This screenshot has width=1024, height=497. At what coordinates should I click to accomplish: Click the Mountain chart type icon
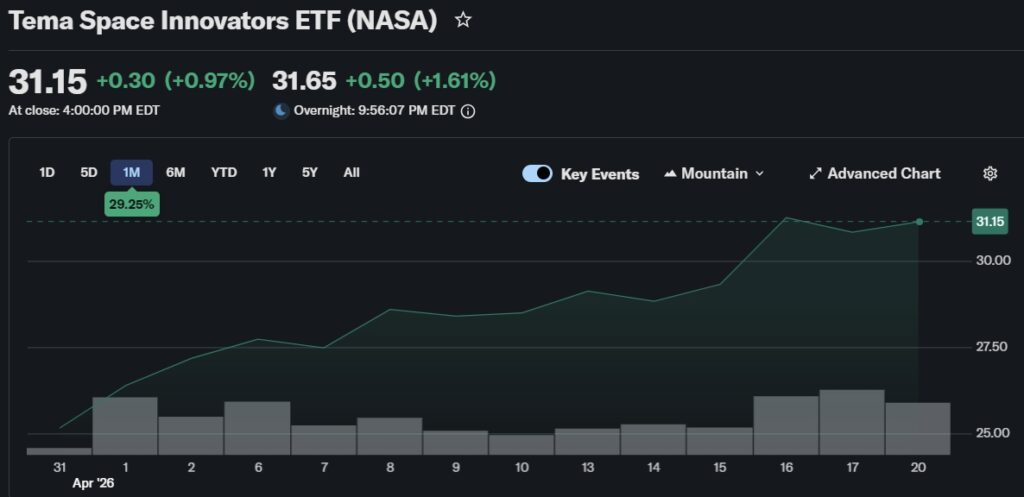[670, 173]
